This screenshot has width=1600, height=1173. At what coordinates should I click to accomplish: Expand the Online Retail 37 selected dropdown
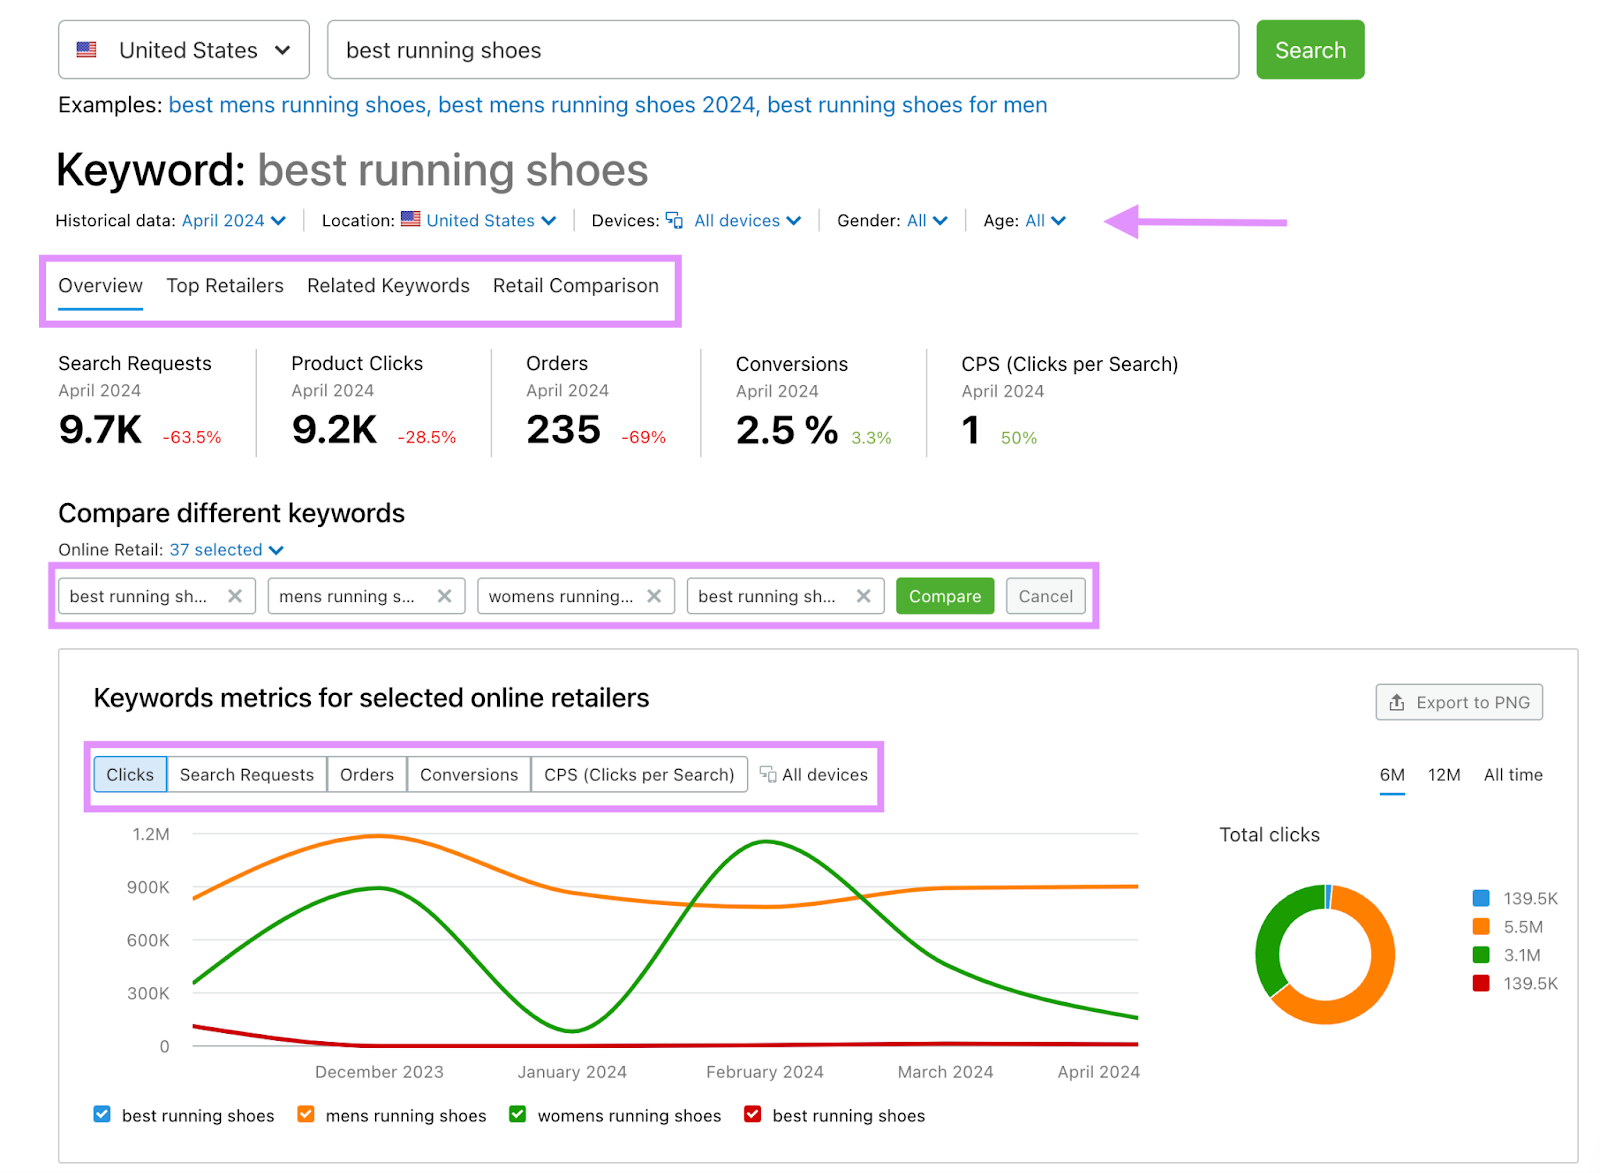[x=226, y=550]
